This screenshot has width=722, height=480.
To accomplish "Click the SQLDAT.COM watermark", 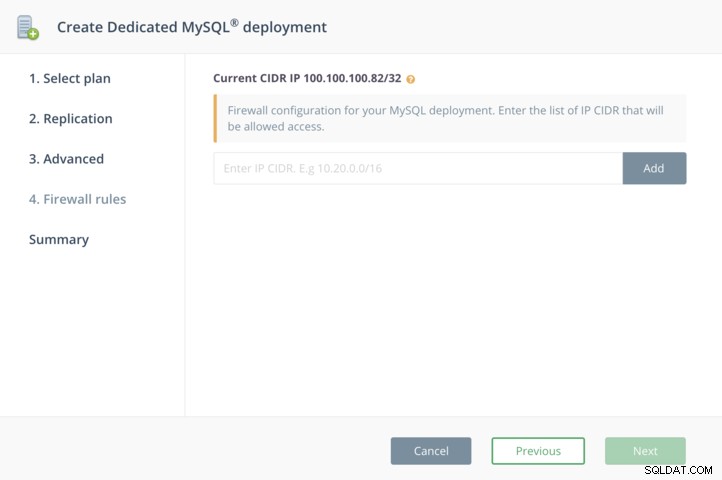I will point(678,470).
